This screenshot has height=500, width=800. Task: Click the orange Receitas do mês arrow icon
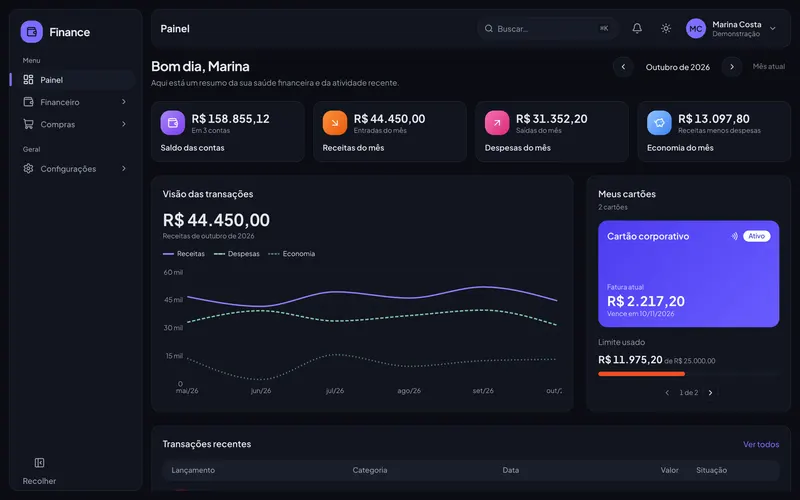(335, 123)
